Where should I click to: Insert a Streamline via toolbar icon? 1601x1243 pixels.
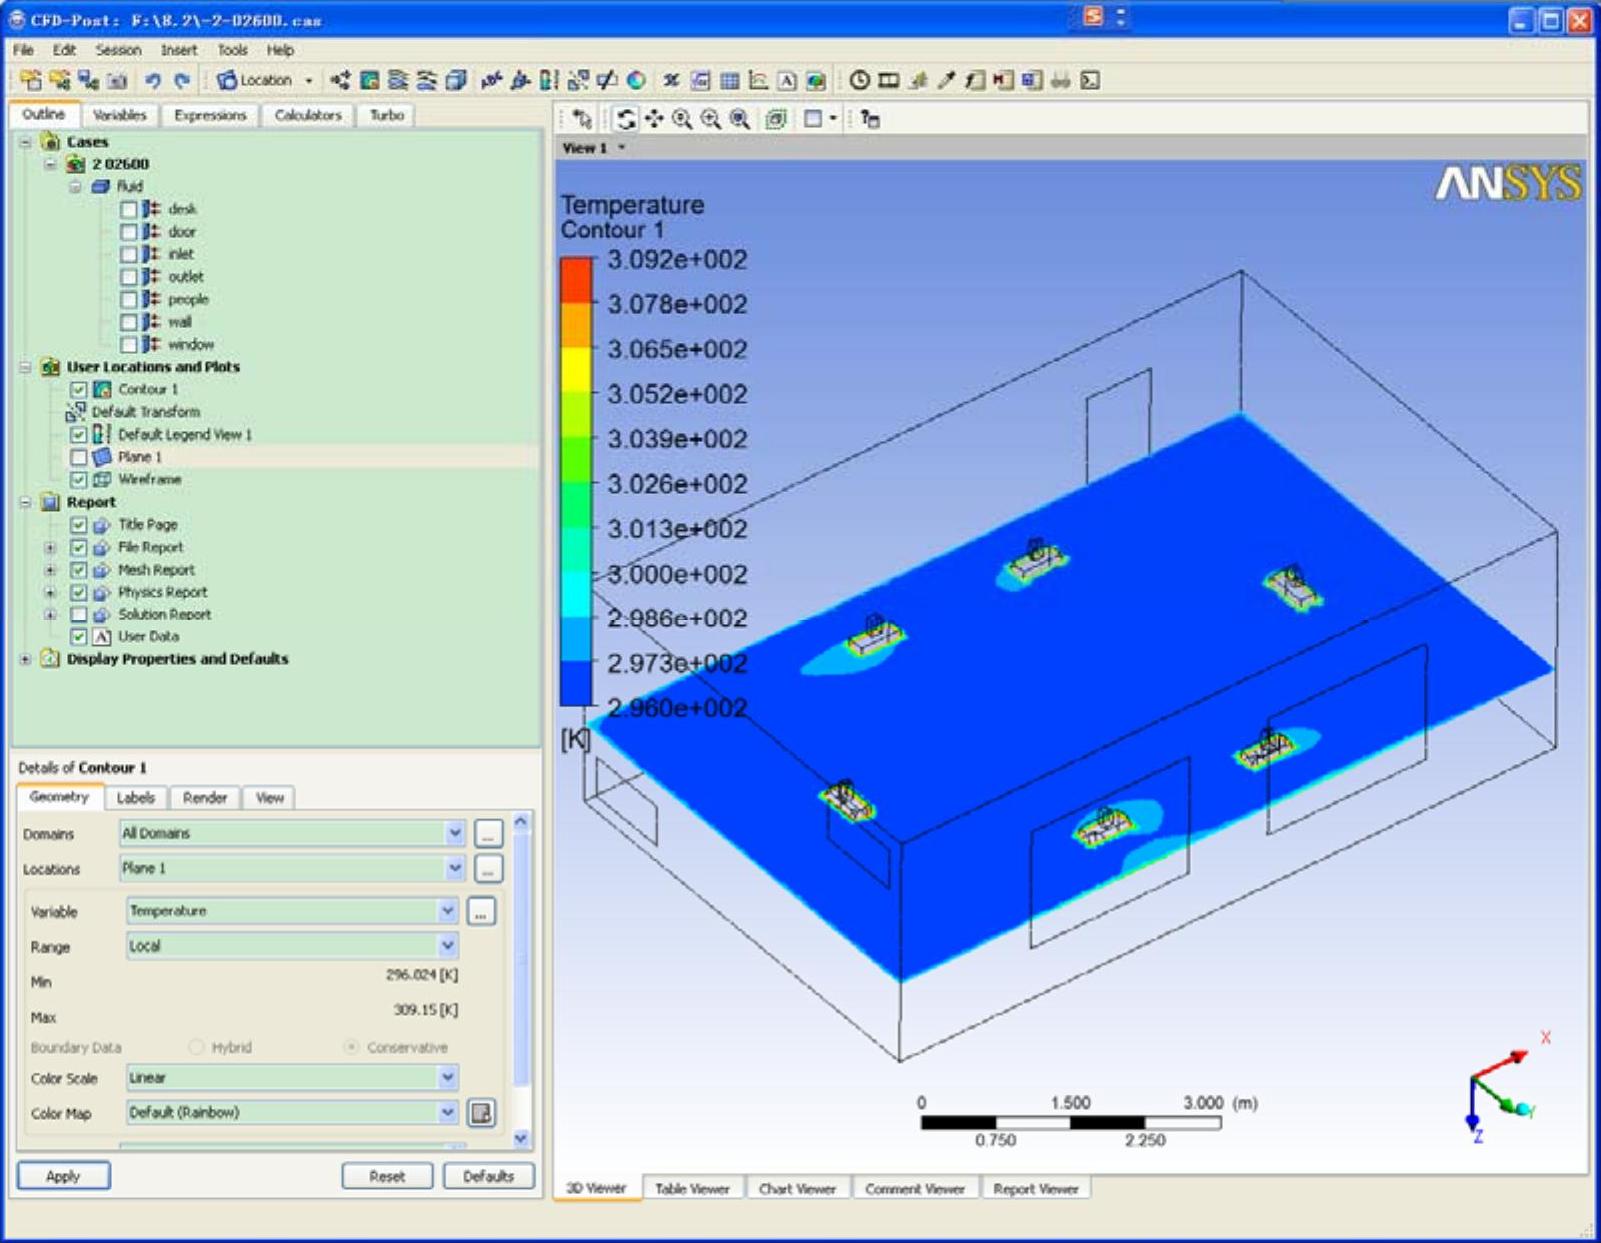(x=398, y=80)
